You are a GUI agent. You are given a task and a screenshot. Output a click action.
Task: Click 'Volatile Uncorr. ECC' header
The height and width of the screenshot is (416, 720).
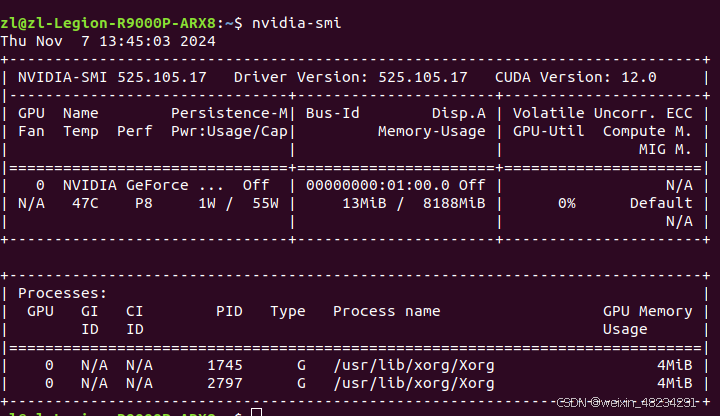click(602, 113)
